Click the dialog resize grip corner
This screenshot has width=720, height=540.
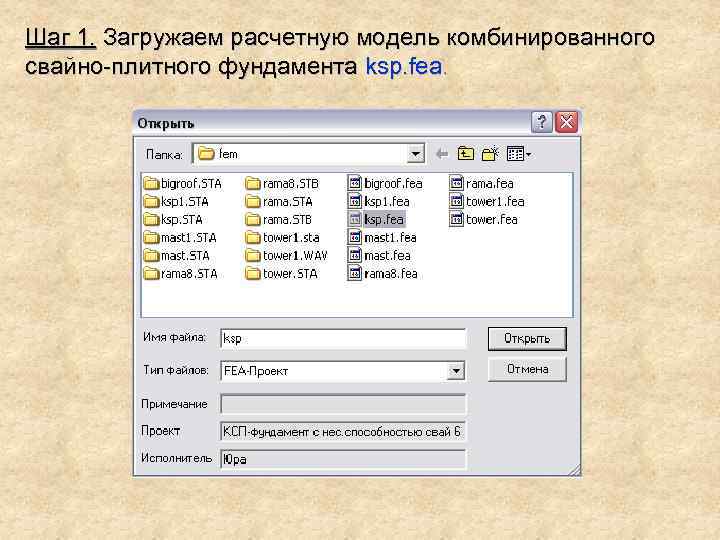pyautogui.click(x=574, y=470)
